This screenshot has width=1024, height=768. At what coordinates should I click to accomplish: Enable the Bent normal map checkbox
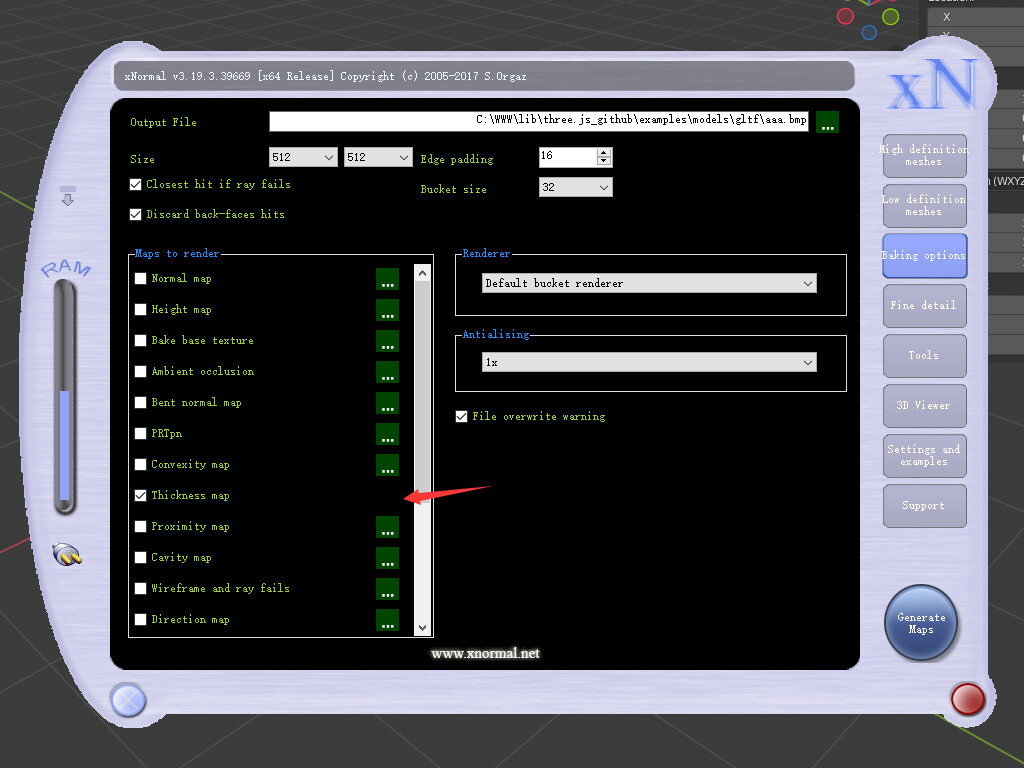click(140, 403)
